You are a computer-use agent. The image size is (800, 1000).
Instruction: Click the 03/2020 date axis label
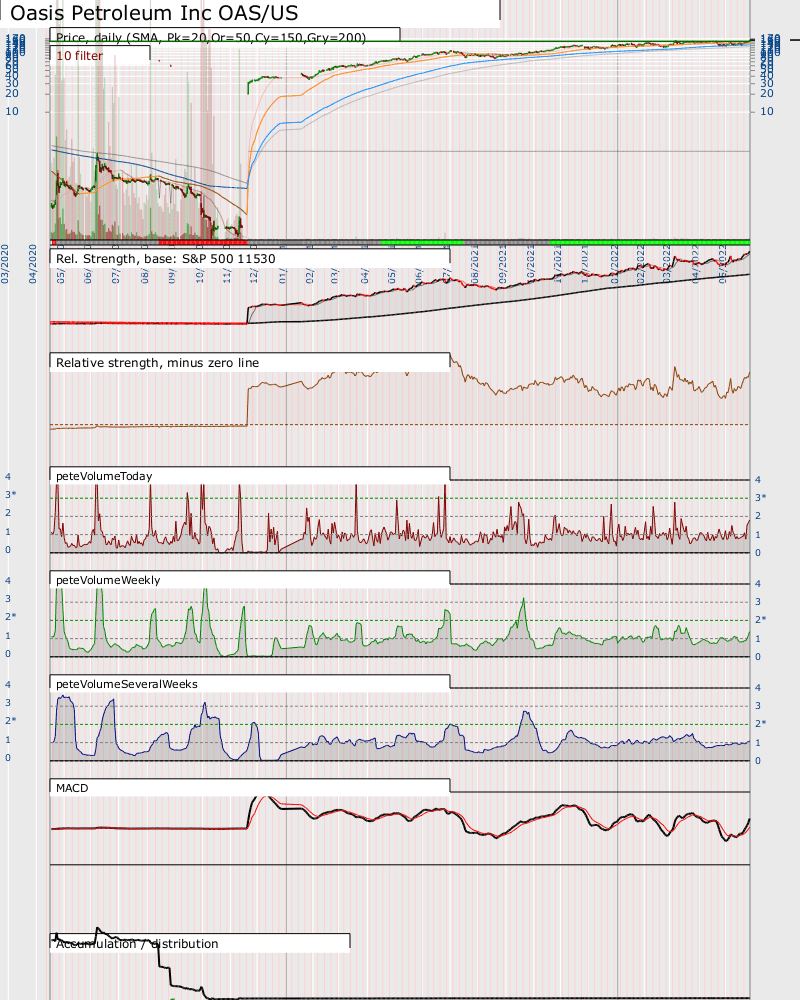point(5,264)
